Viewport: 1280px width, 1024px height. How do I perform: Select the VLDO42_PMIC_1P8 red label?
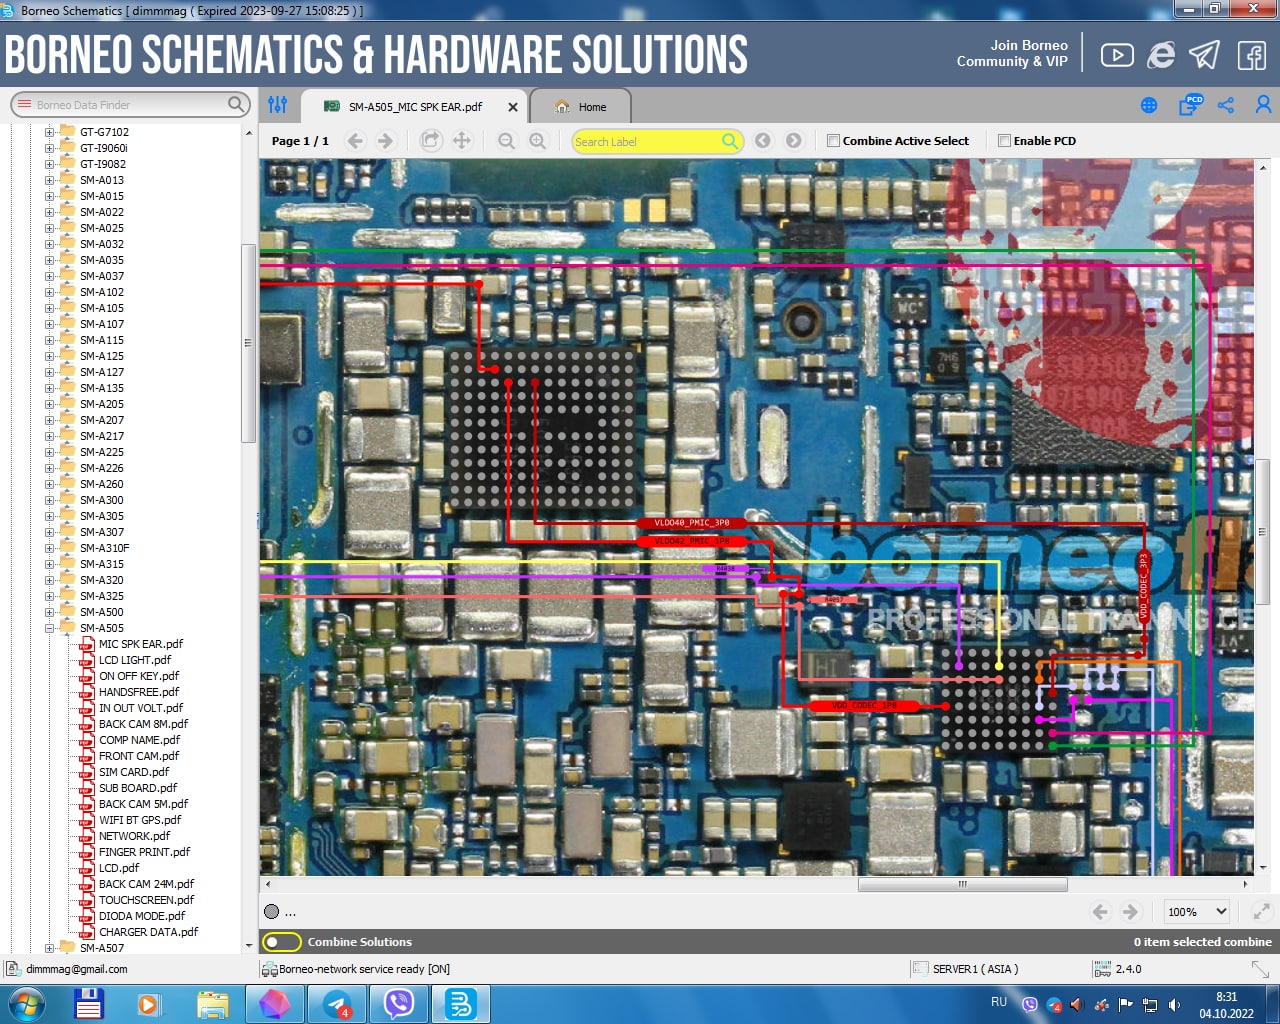(x=691, y=541)
